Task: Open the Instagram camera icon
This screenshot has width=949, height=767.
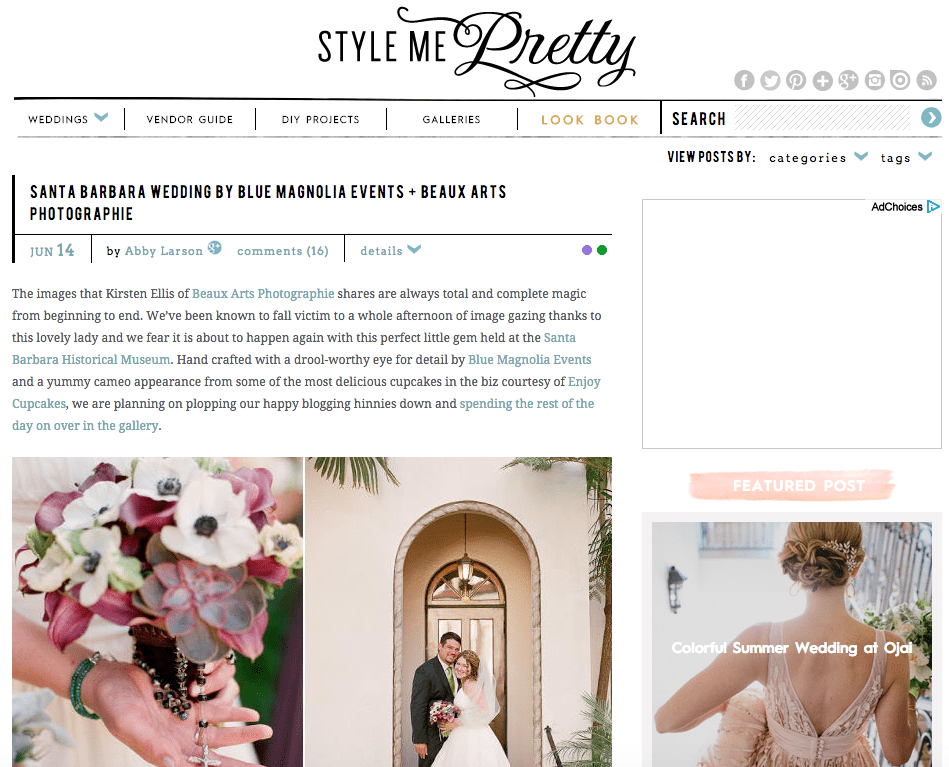Action: click(874, 80)
